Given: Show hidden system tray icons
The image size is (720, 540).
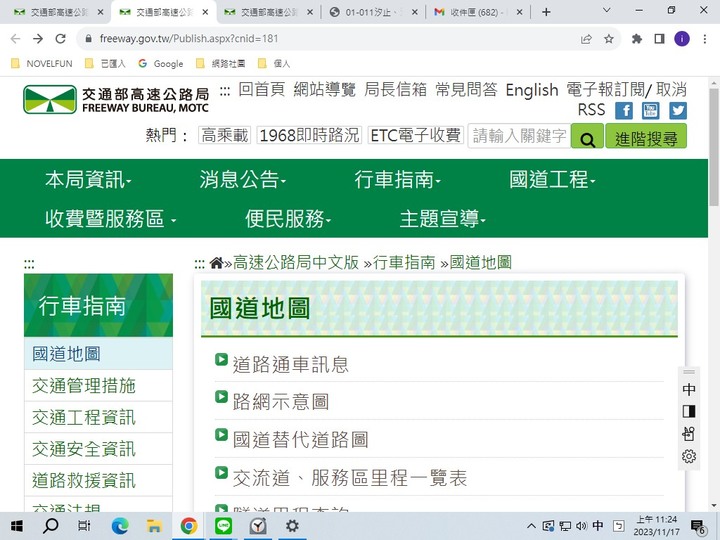Looking at the screenshot, I should tap(531, 526).
